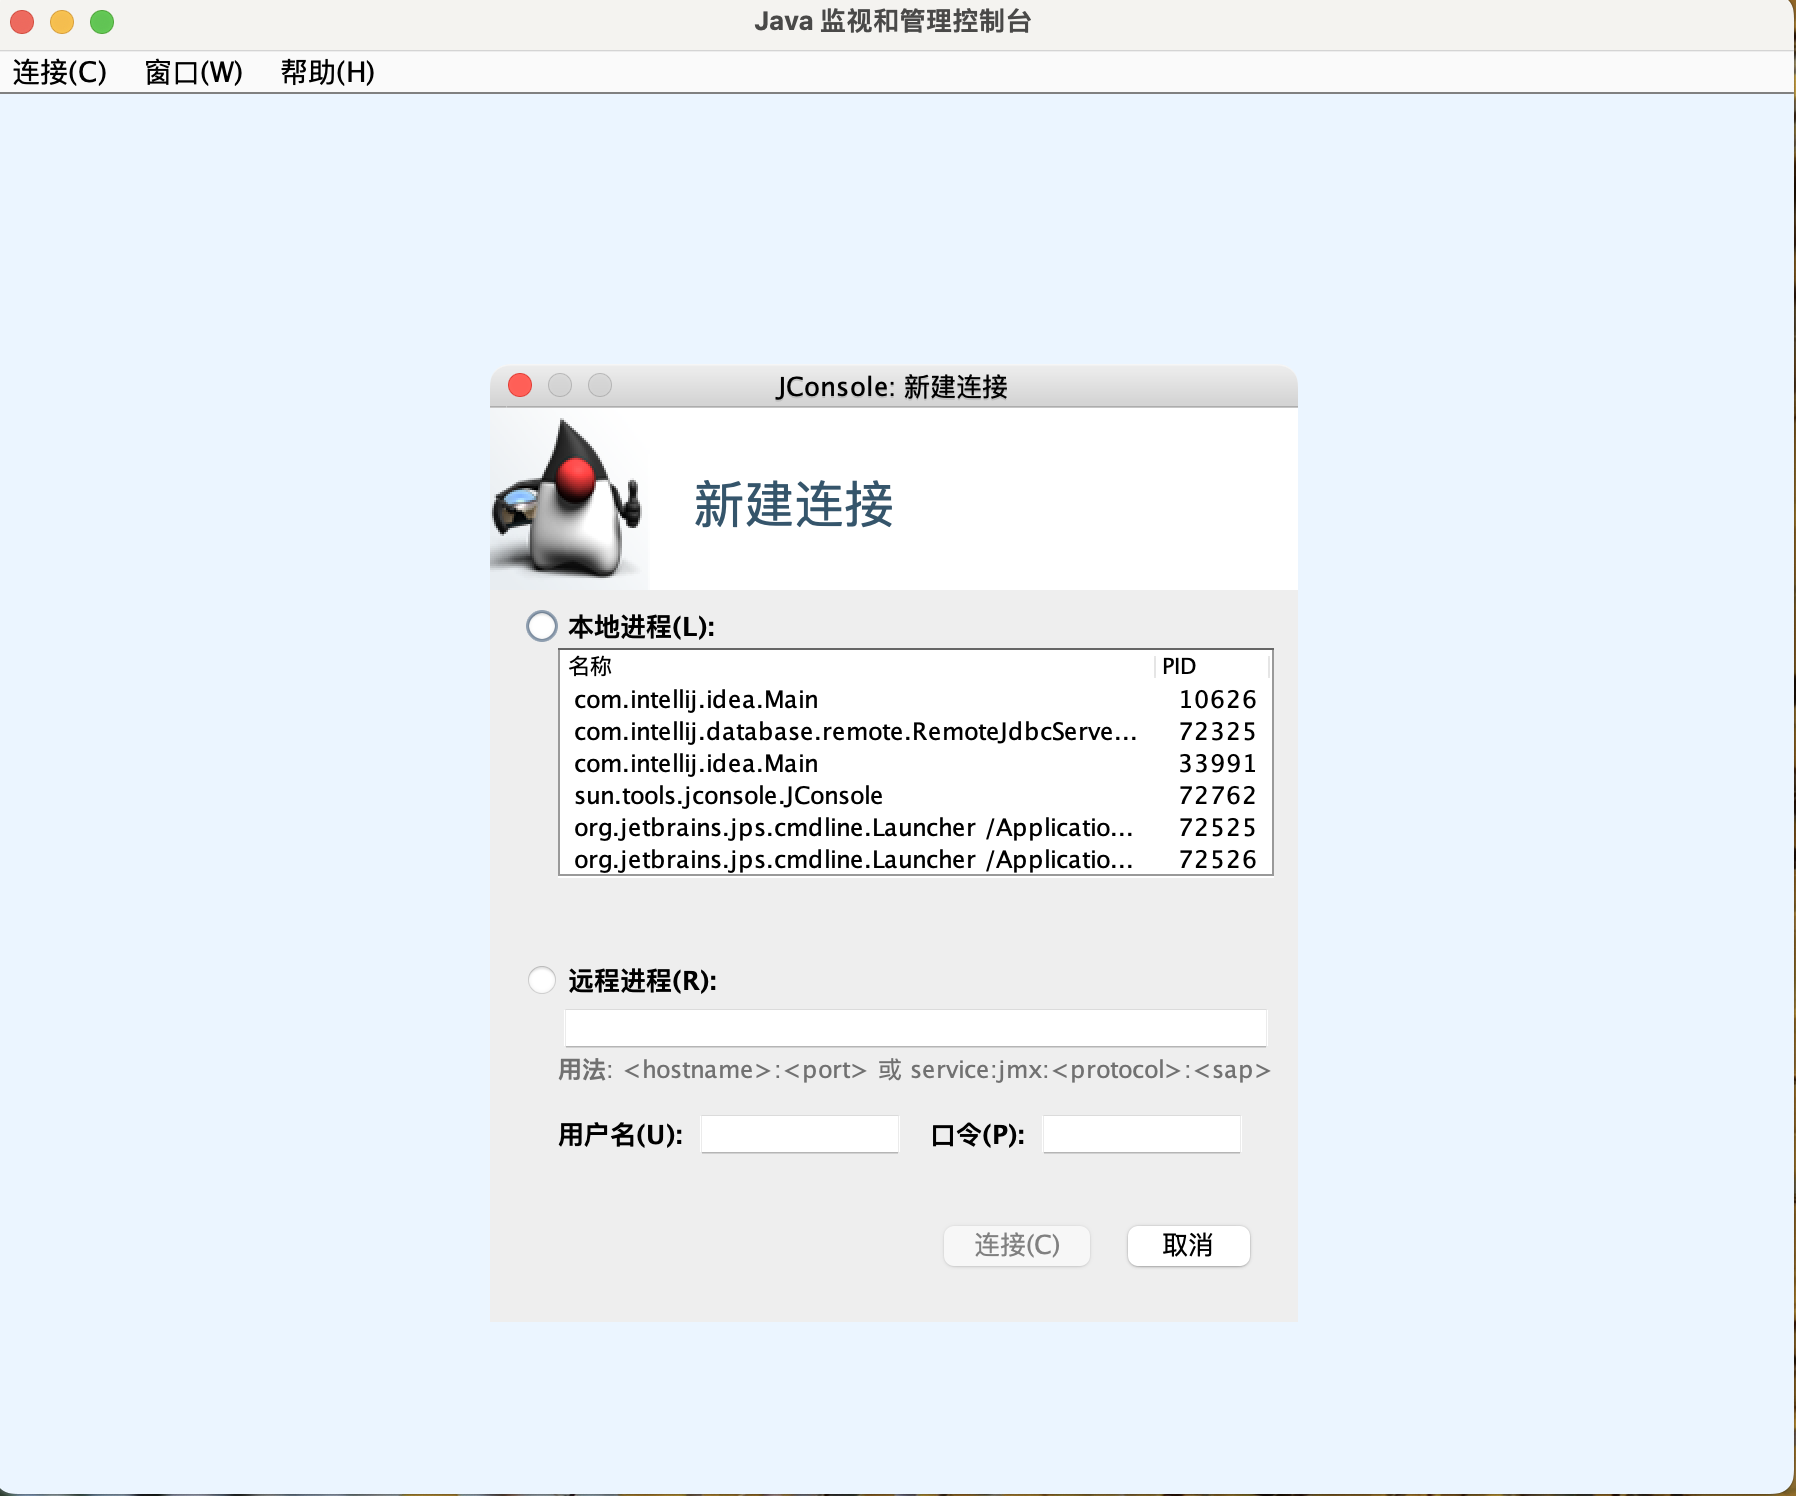Select com.intellij.idea.Main with PID 33991
Image resolution: width=1796 pixels, height=1496 pixels.
(915, 763)
